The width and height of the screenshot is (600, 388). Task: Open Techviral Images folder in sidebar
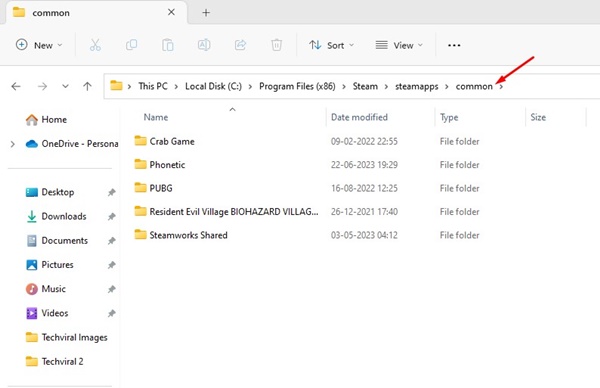(x=66, y=337)
